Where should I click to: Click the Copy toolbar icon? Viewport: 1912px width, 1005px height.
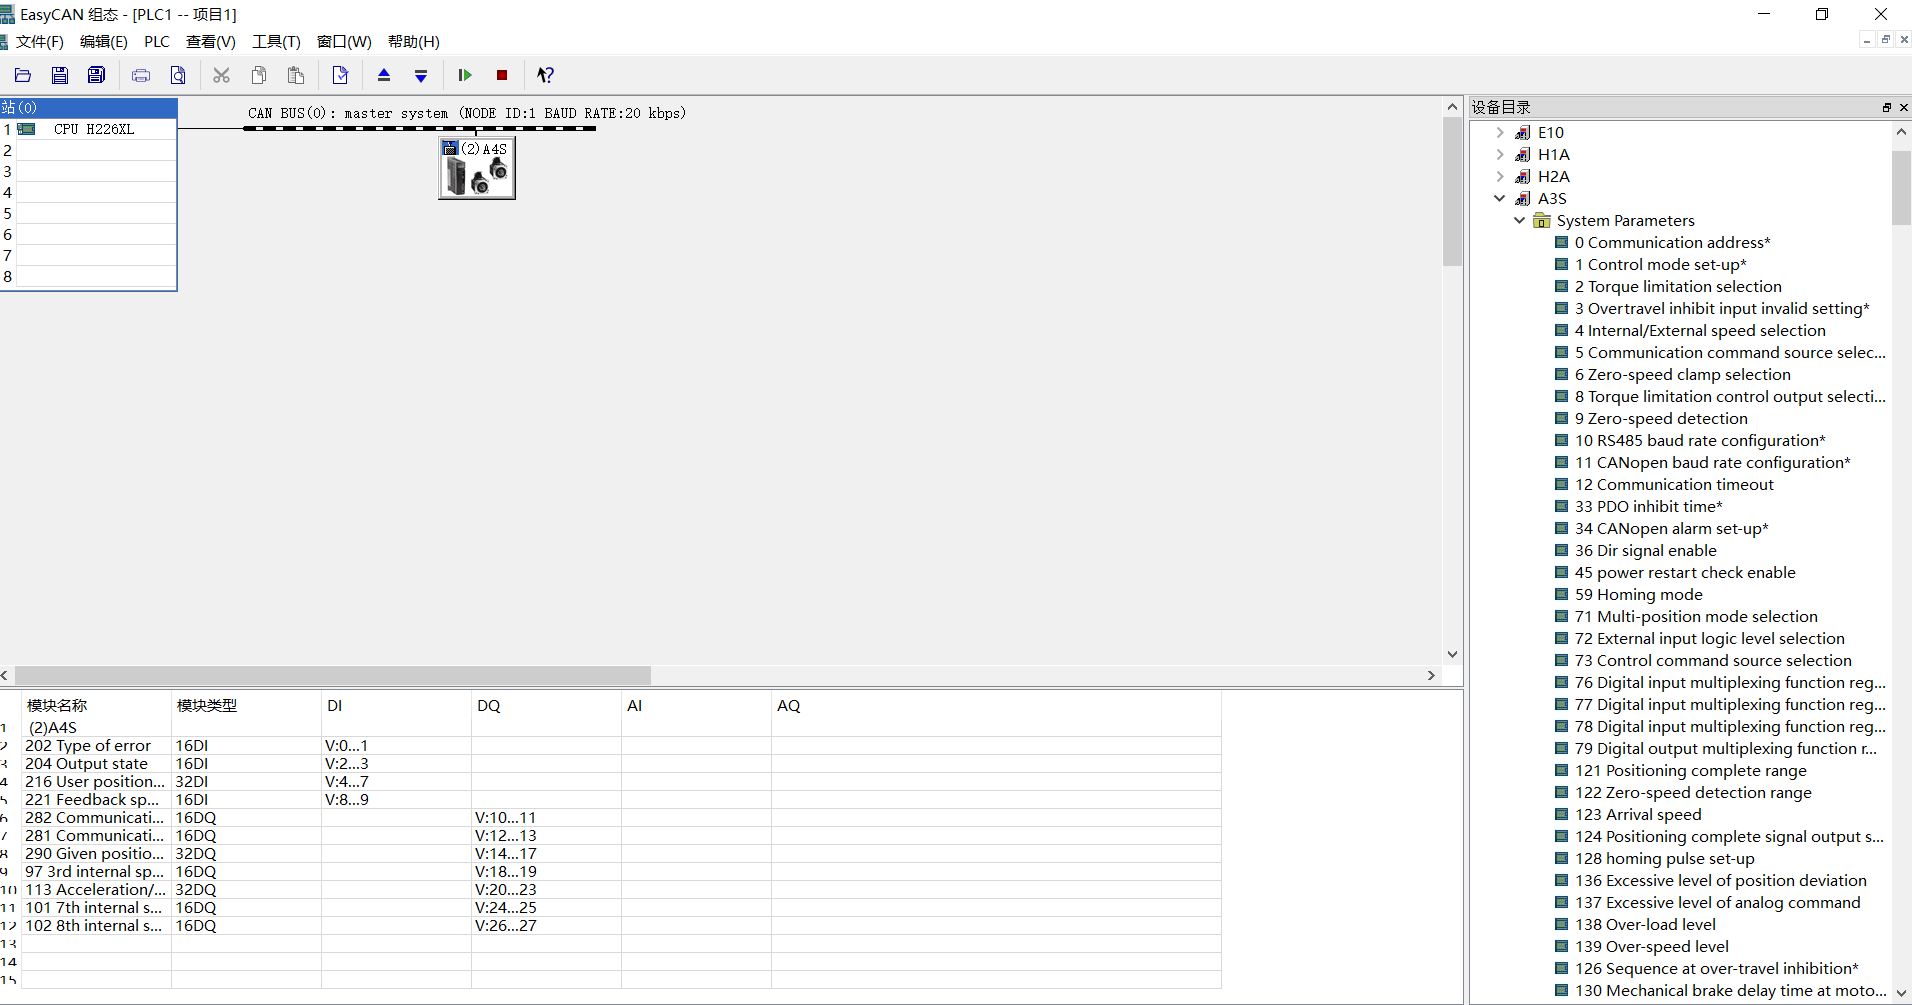(x=259, y=75)
